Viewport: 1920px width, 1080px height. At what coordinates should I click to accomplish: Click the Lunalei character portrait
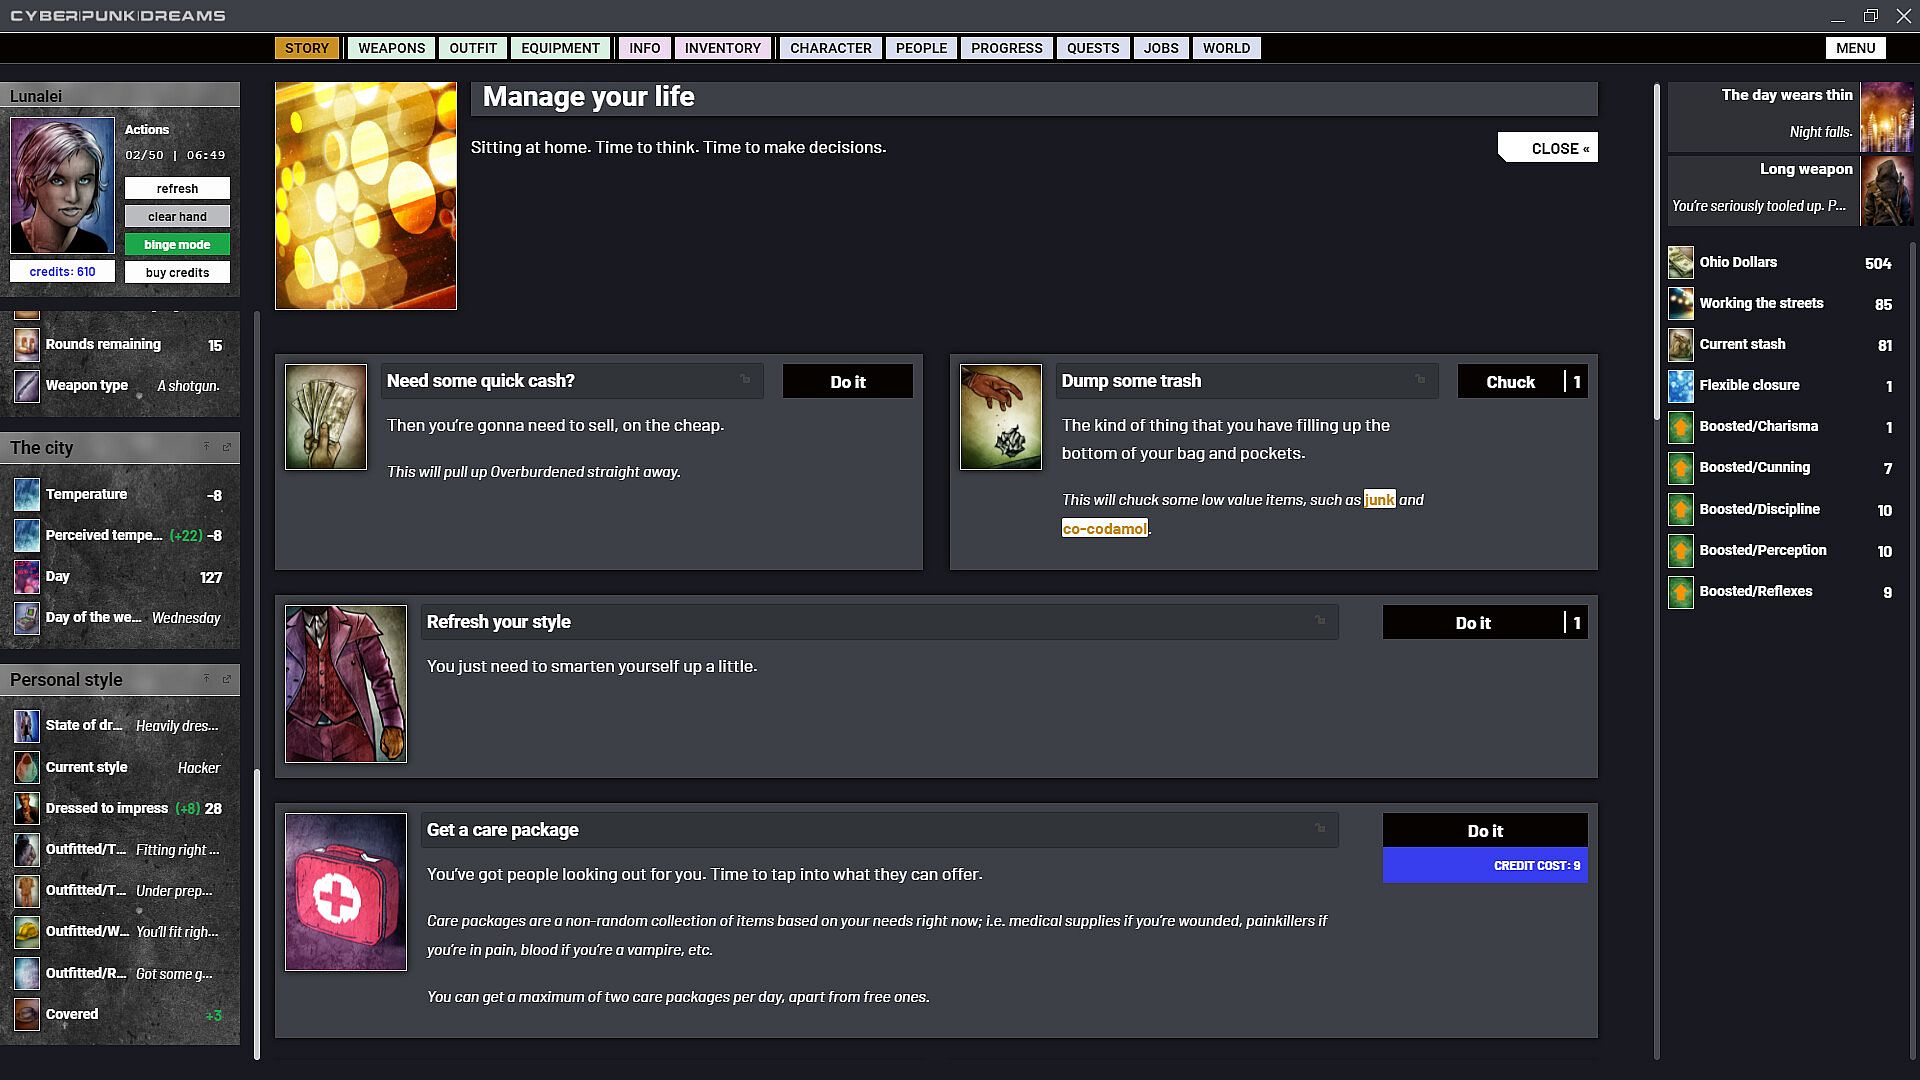tap(62, 186)
